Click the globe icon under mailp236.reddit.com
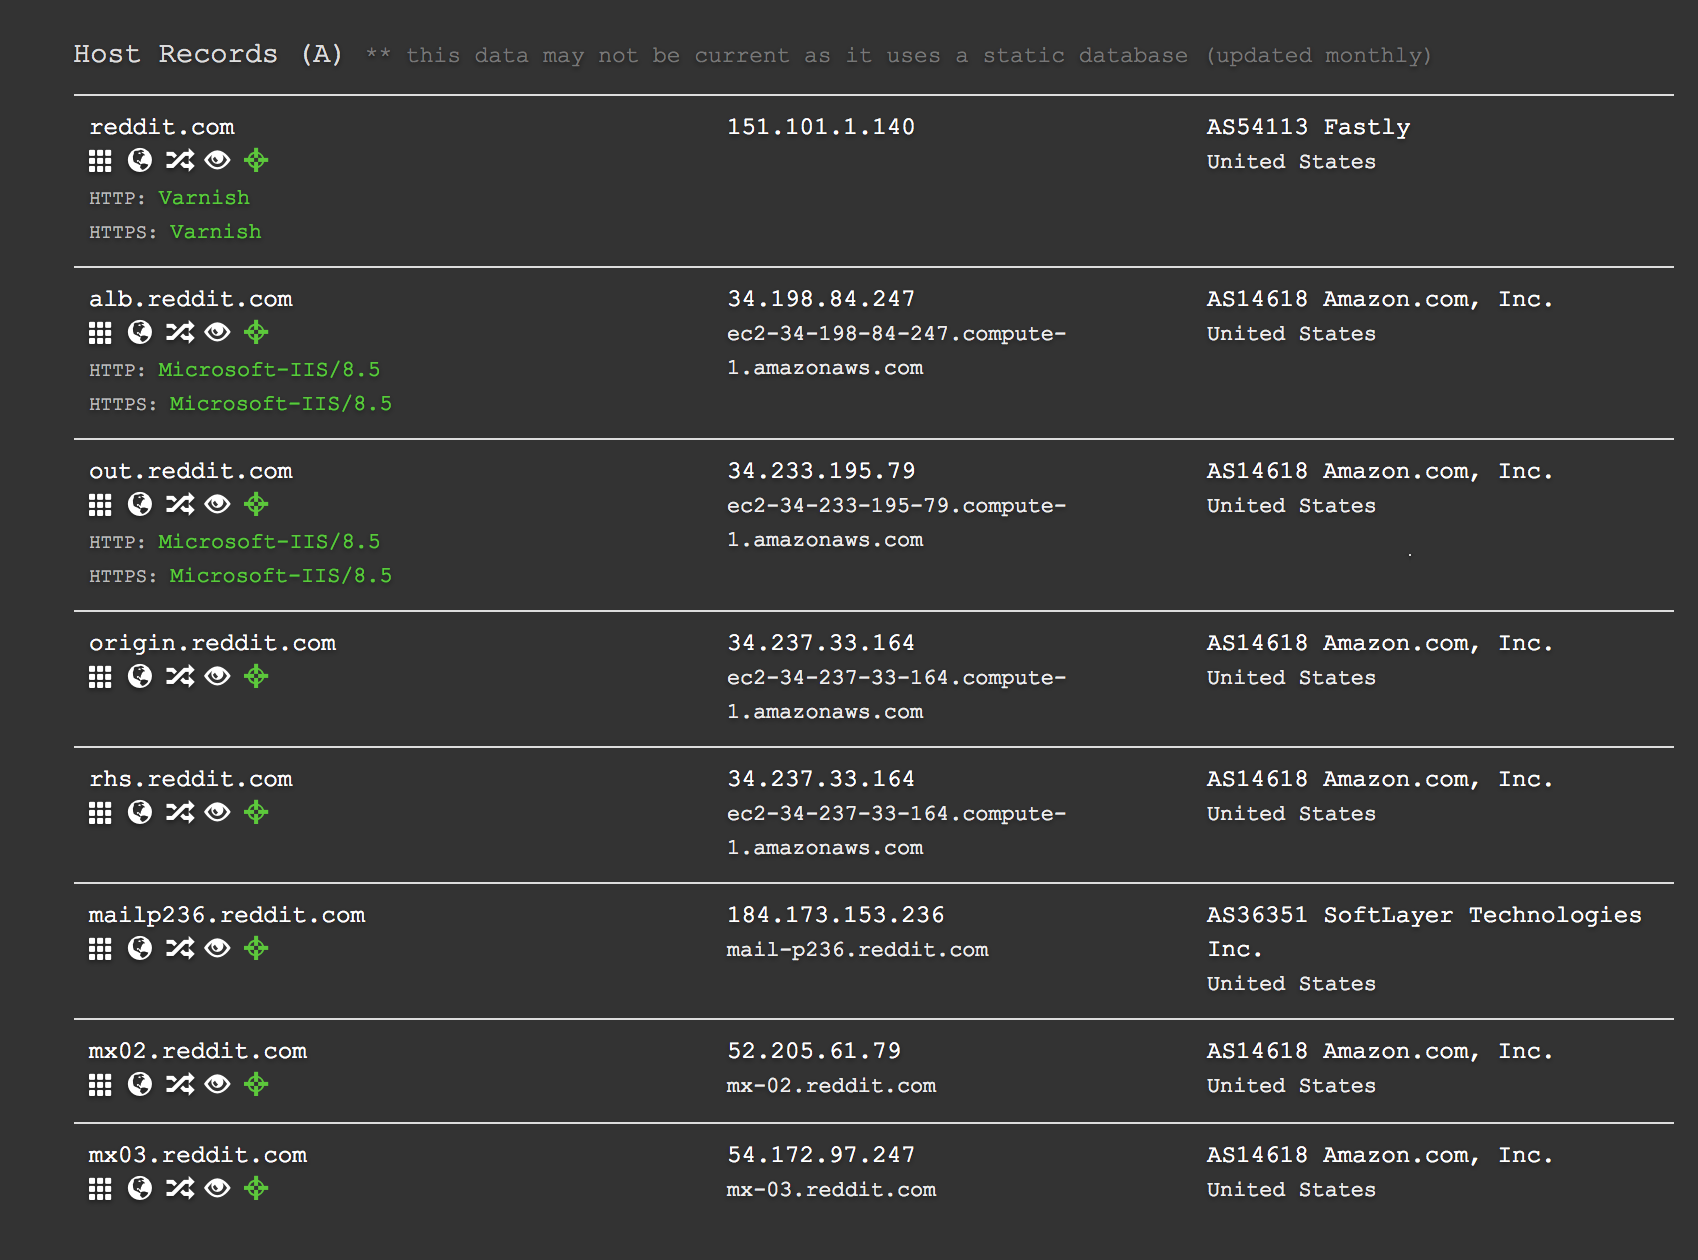Screen dimensions: 1698x1260 click(140, 948)
